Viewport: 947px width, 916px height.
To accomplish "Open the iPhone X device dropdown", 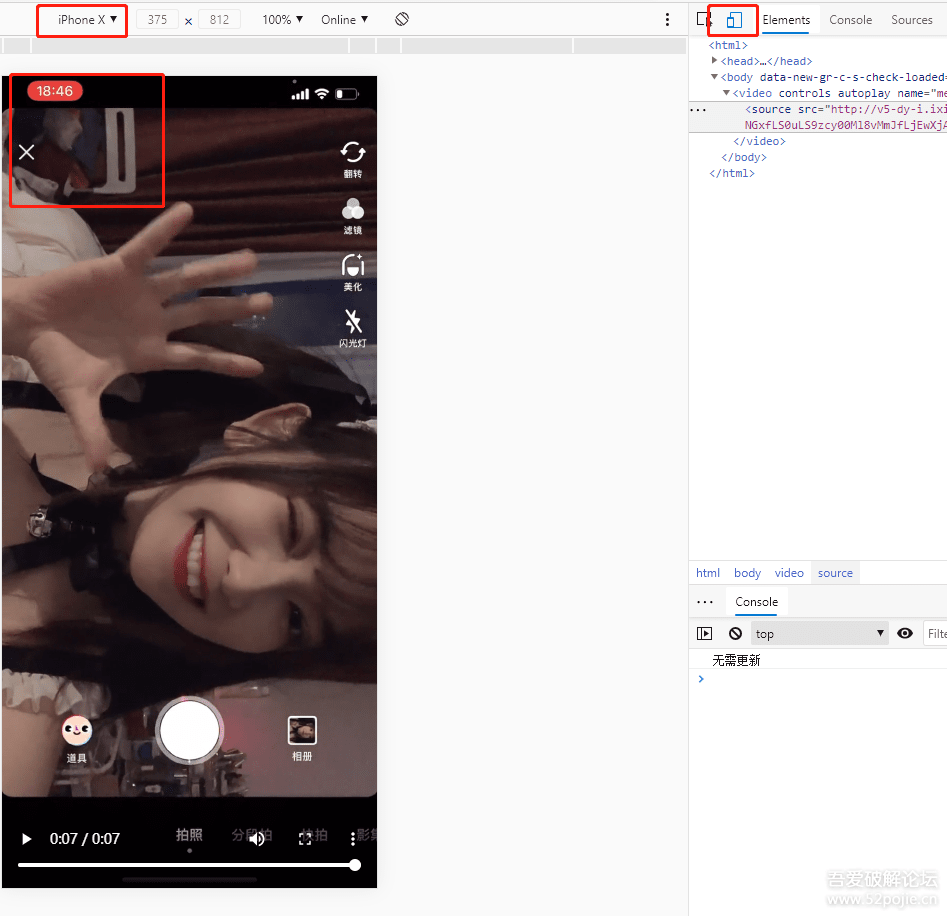I will [x=87, y=20].
